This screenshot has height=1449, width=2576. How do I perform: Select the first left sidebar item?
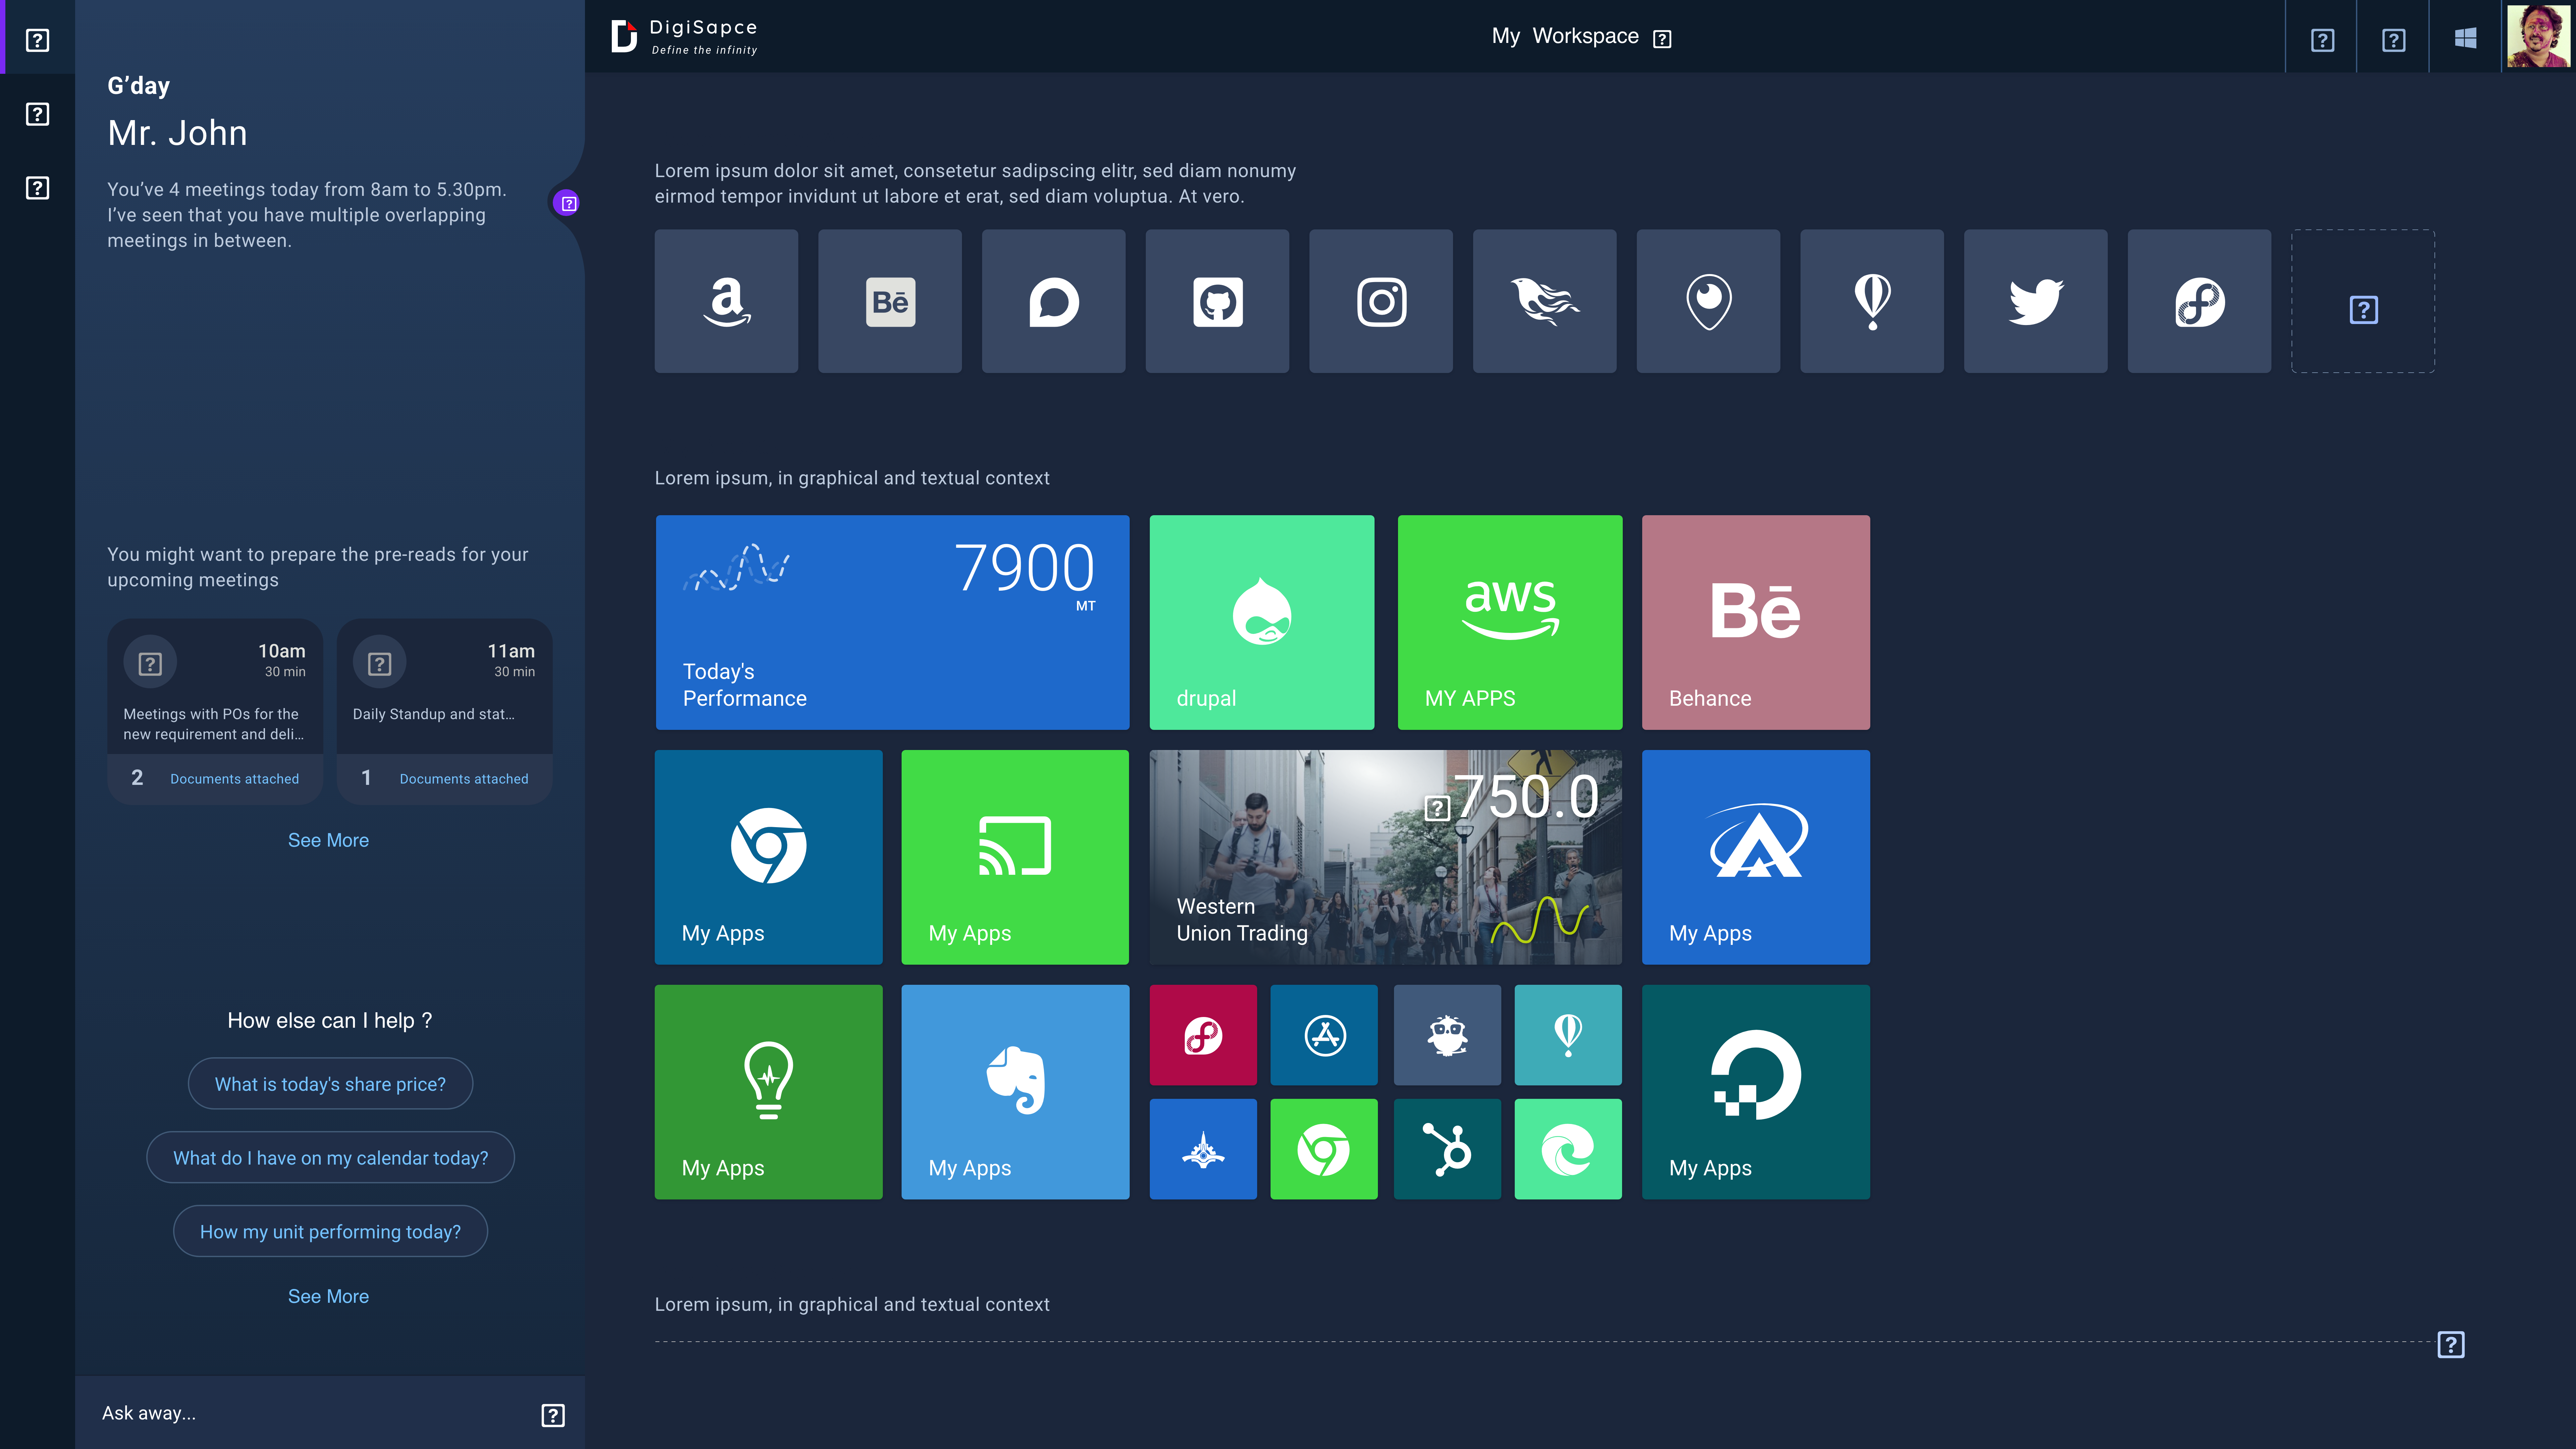(x=37, y=40)
